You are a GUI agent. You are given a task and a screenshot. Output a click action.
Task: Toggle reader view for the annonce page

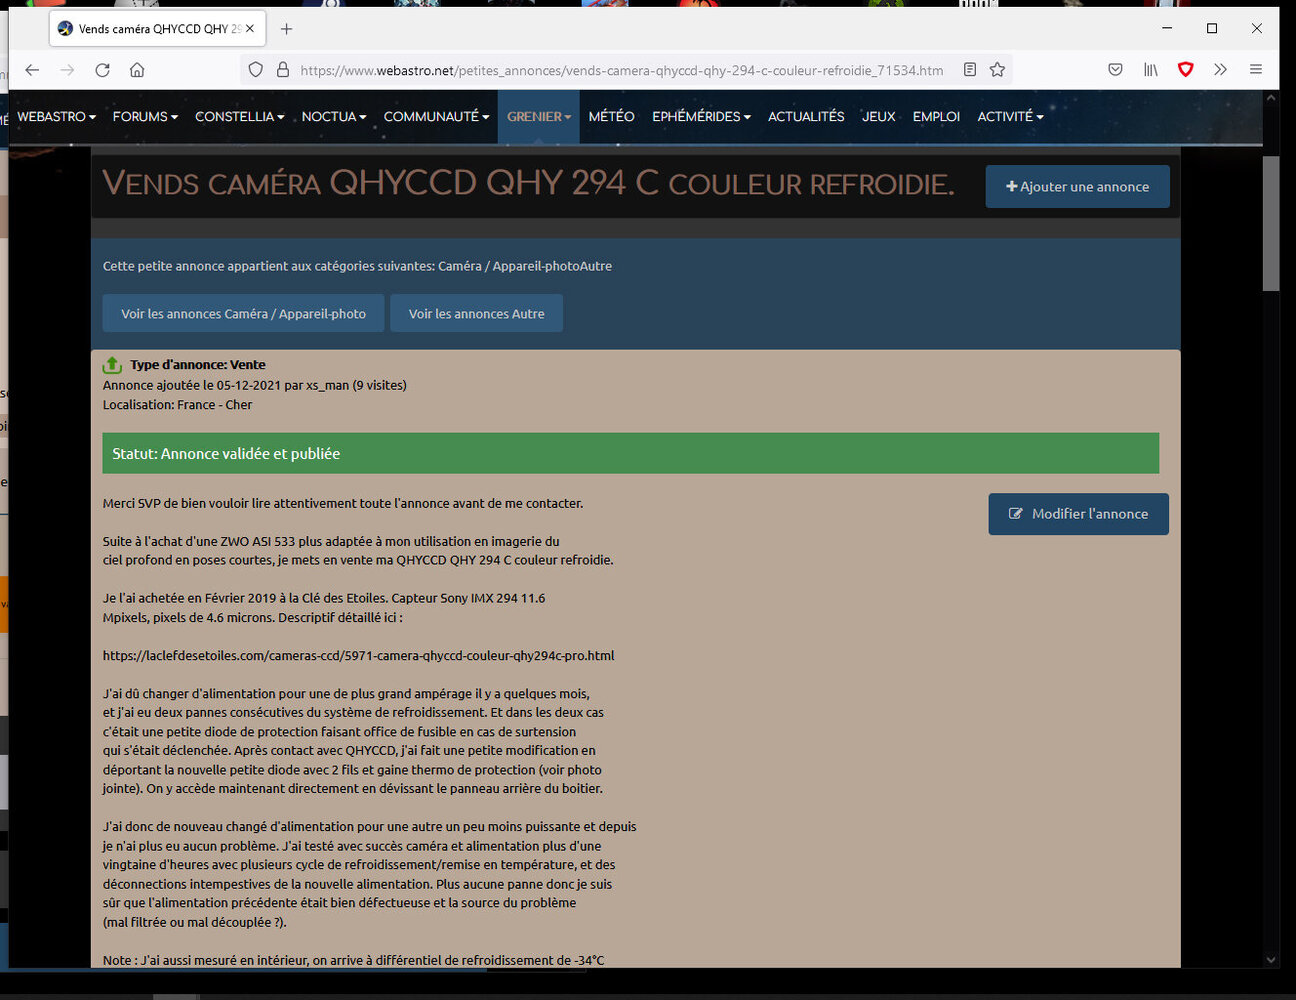pos(969,69)
